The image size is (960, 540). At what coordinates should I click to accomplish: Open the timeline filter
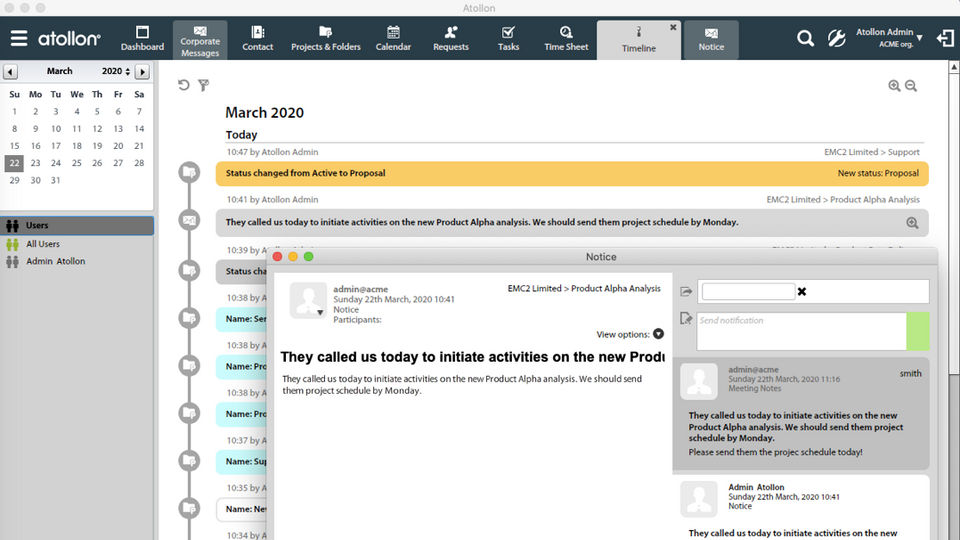204,85
